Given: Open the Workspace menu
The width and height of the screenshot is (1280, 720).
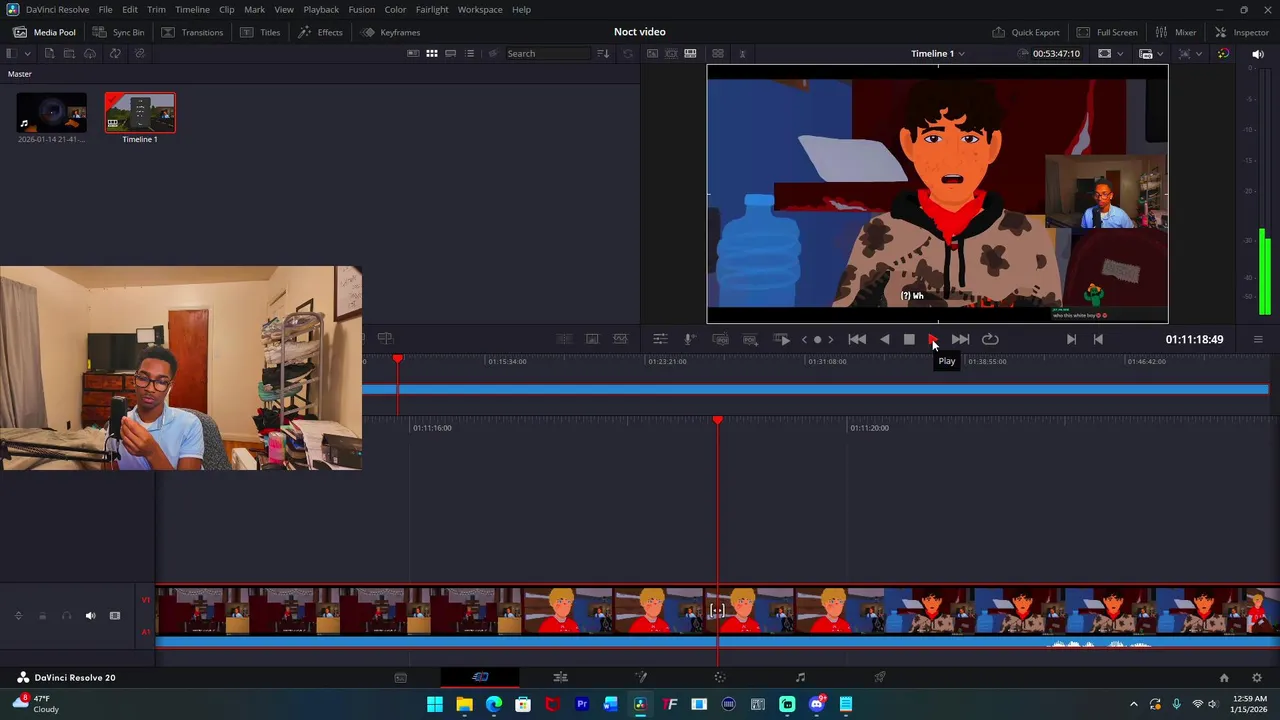Looking at the screenshot, I should click(x=480, y=9).
